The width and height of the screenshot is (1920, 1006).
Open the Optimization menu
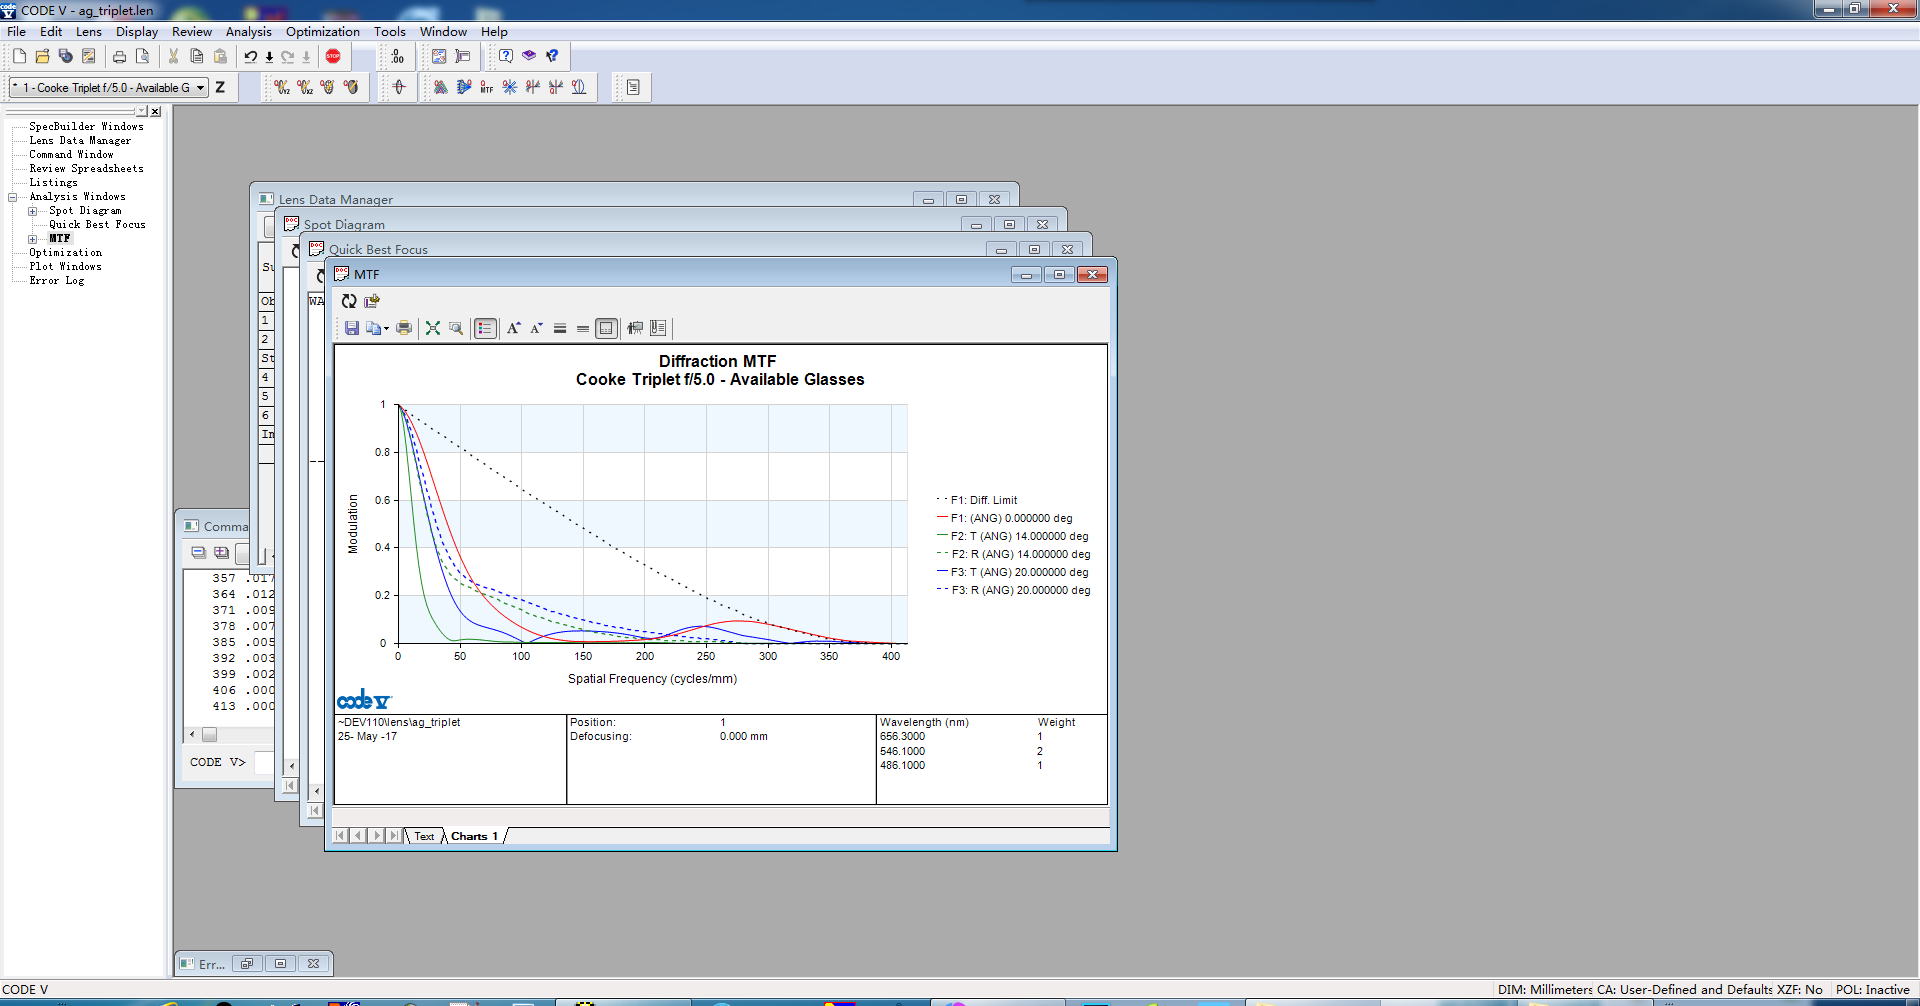(323, 31)
